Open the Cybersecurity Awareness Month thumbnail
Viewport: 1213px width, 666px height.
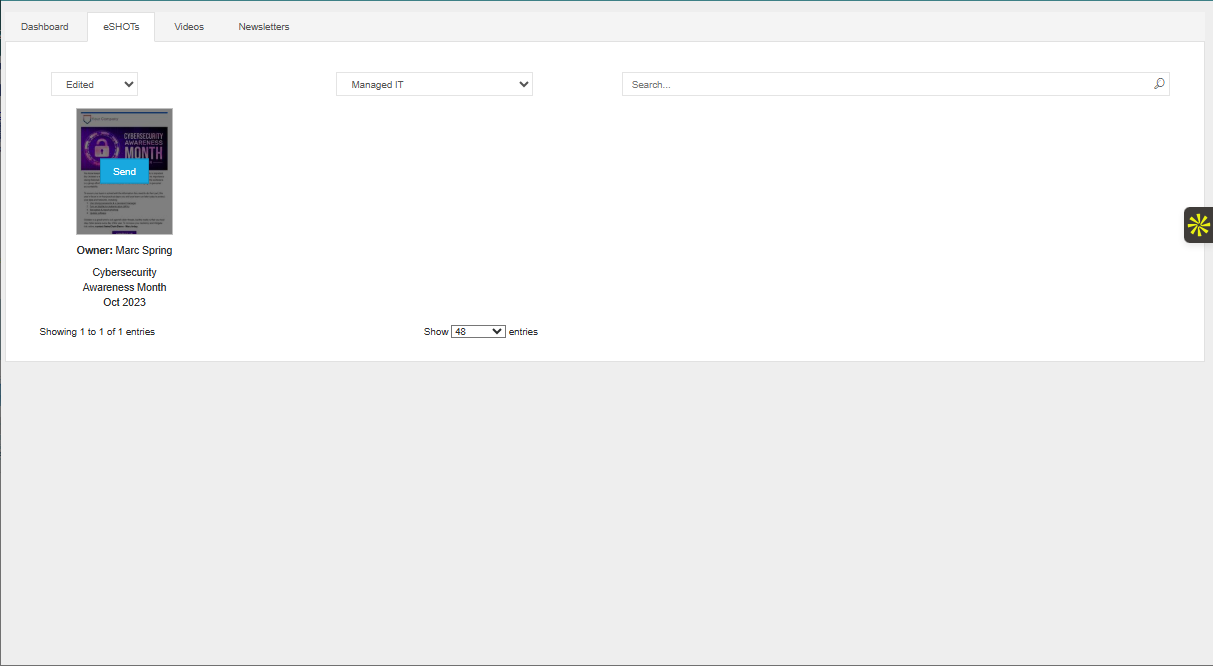pos(124,171)
